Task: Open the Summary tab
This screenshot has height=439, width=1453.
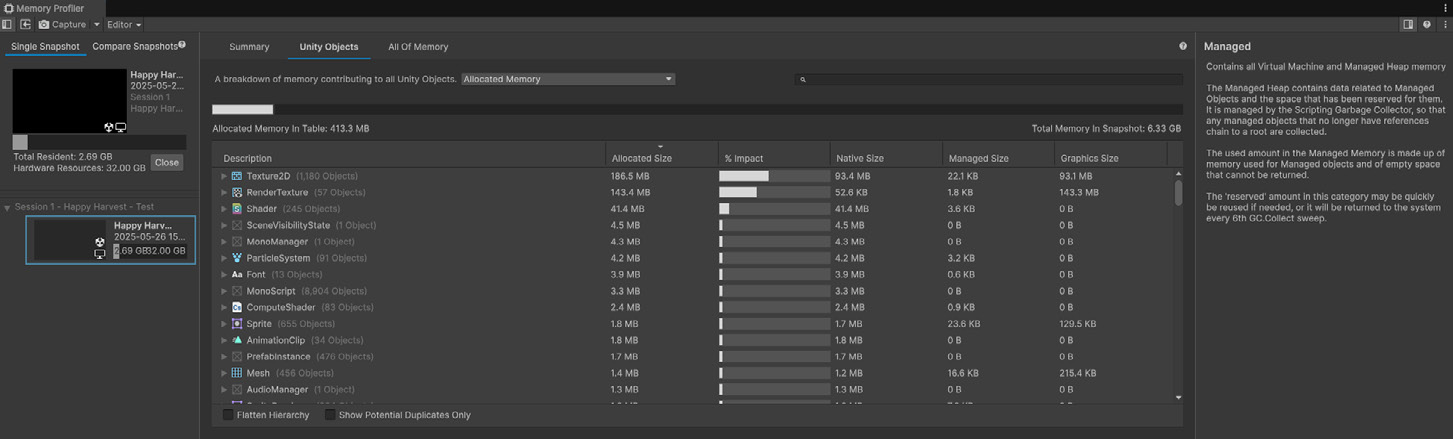Action: coord(249,47)
